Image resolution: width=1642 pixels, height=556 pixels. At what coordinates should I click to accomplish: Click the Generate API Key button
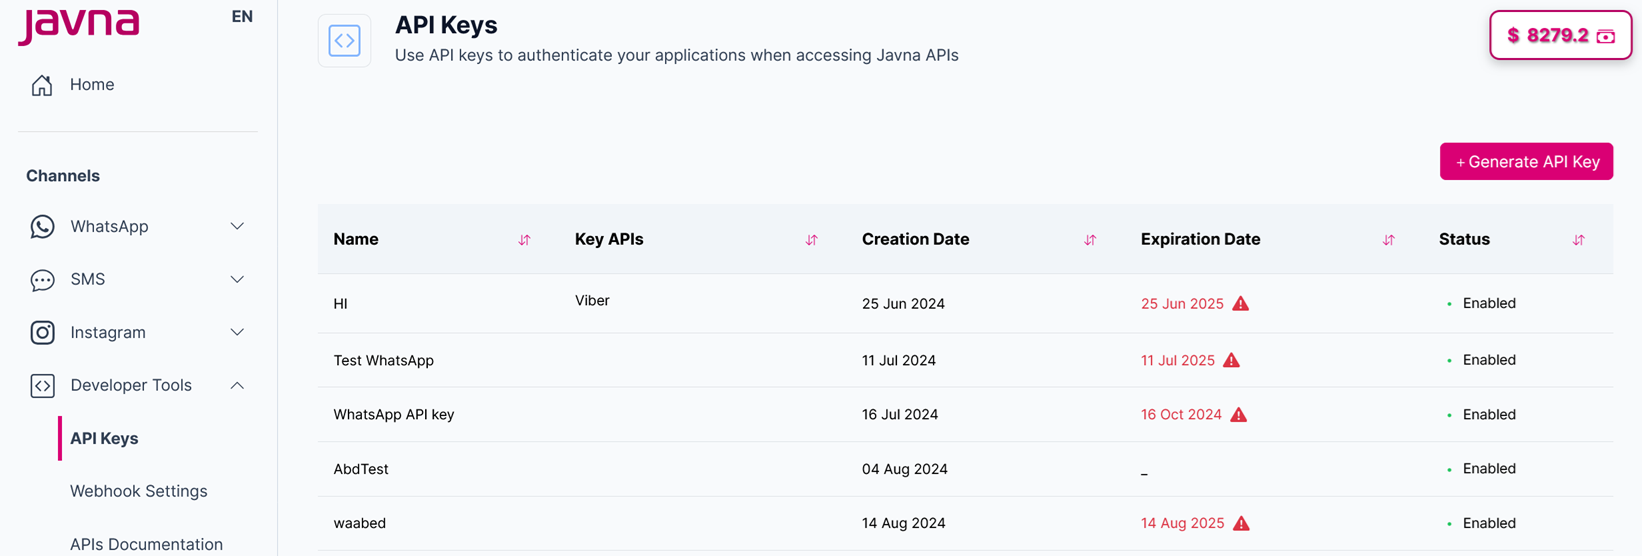coord(1526,162)
